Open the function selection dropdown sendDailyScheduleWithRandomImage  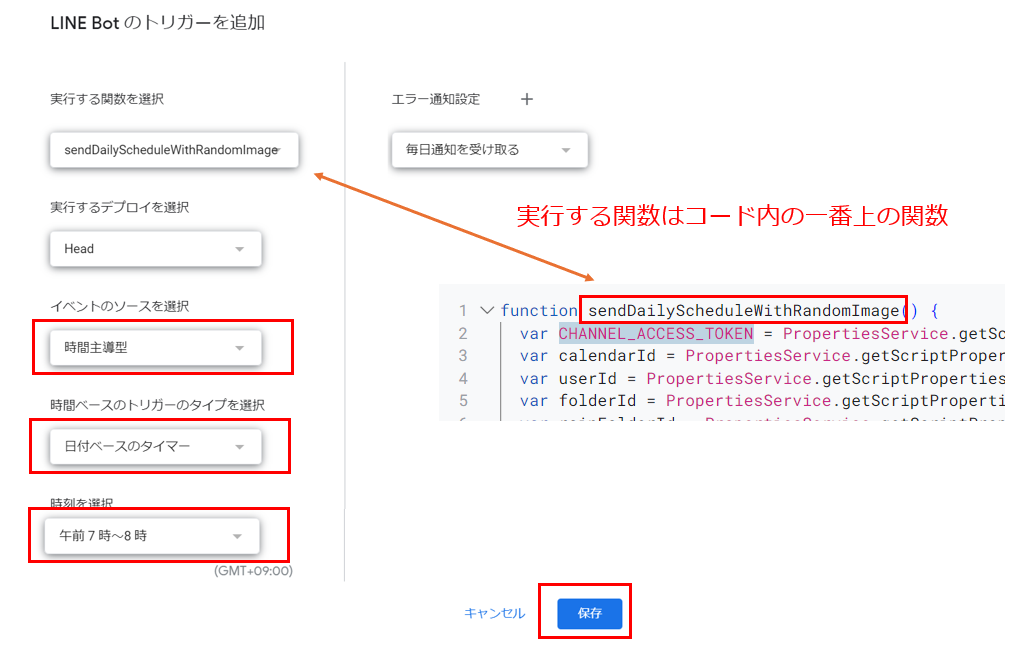click(x=174, y=150)
